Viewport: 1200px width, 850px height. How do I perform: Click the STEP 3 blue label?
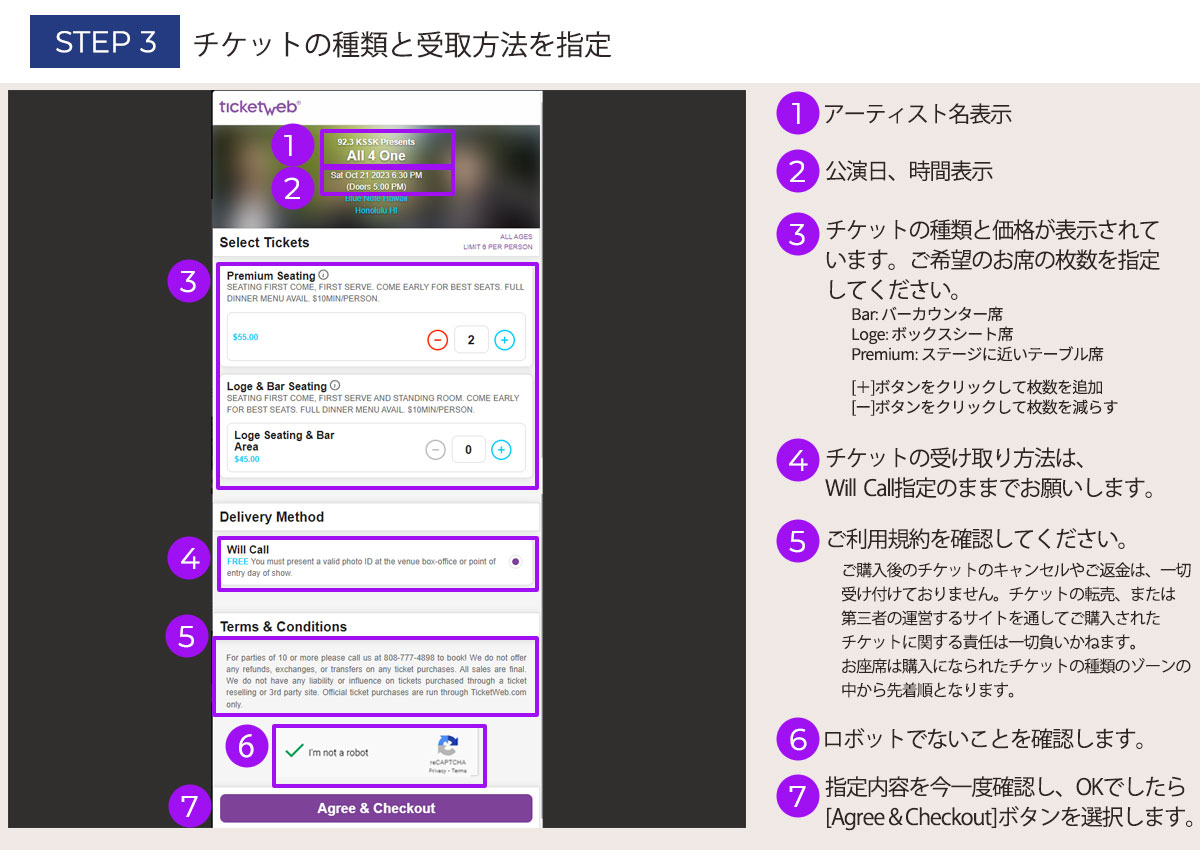[x=105, y=42]
